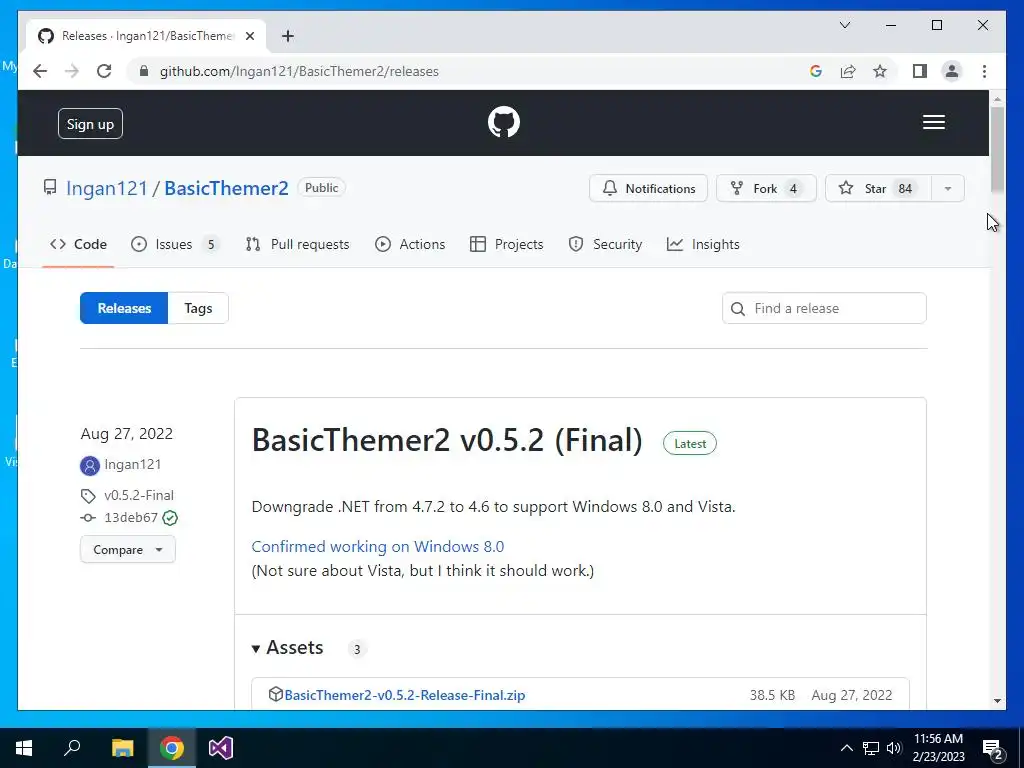The width and height of the screenshot is (1024, 768).
Task: Open the Security tab
Action: pyautogui.click(x=605, y=244)
